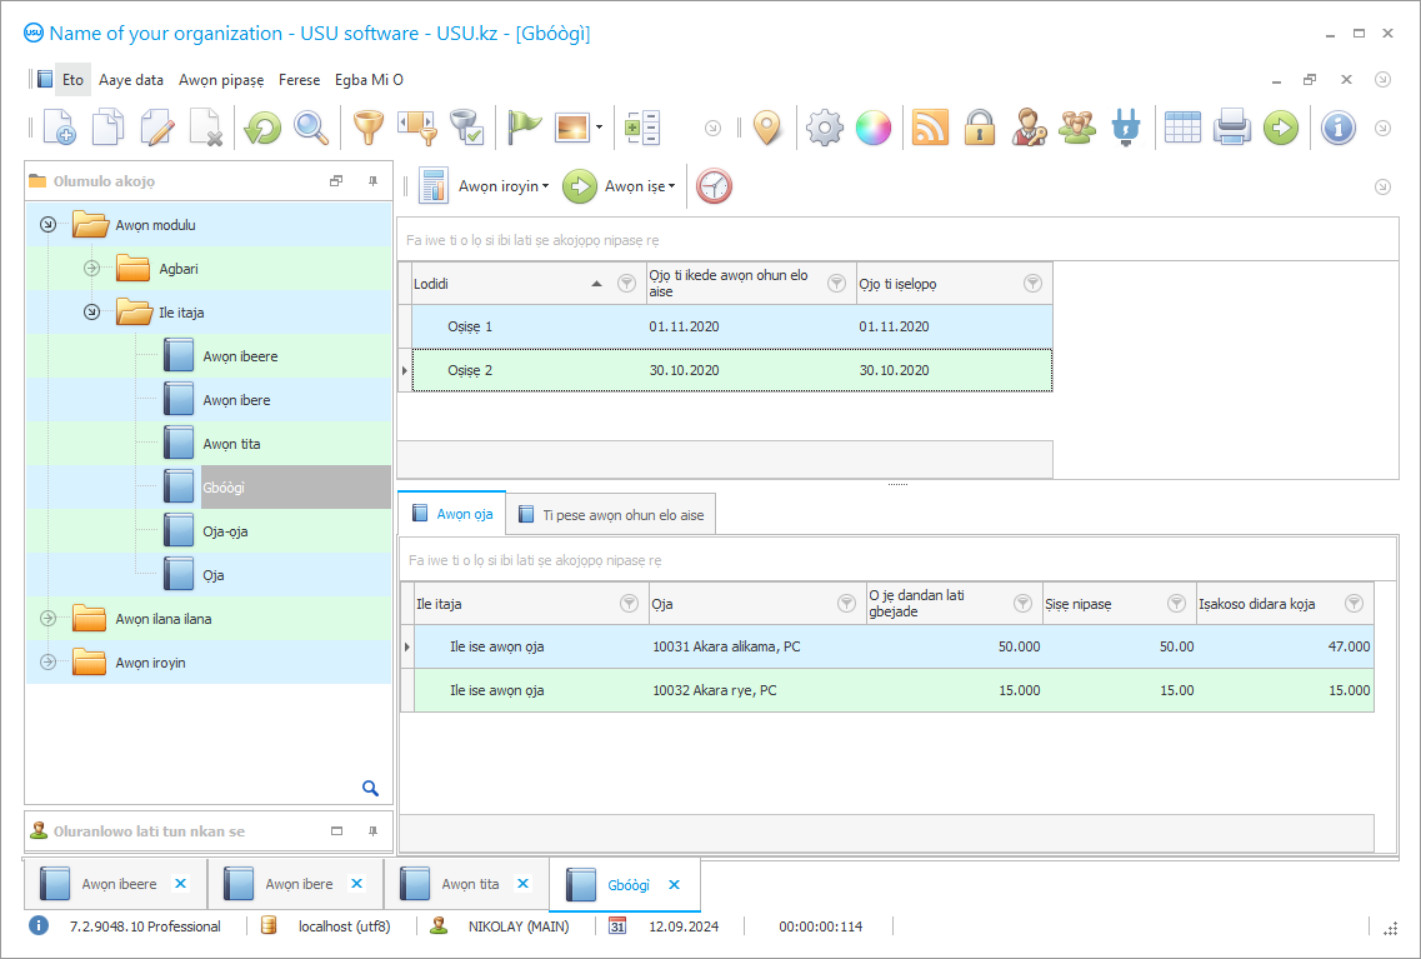Switch to Ti pese awọn ohun elo aise tab
Viewport: 1421px width, 959px height.
[611, 515]
